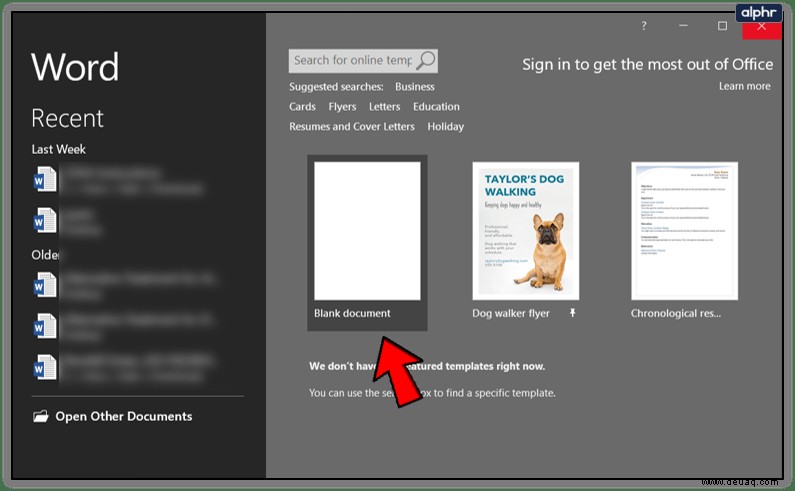Click the help question mark icon

pos(644,26)
